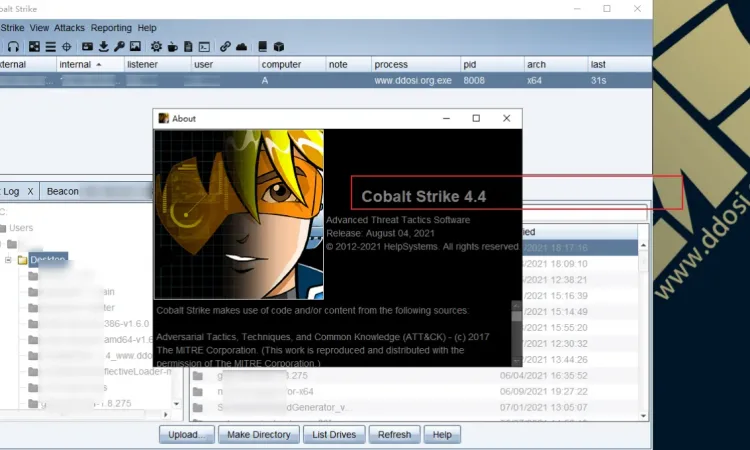
Task: Sort by process column header
Action: [x=416, y=65]
